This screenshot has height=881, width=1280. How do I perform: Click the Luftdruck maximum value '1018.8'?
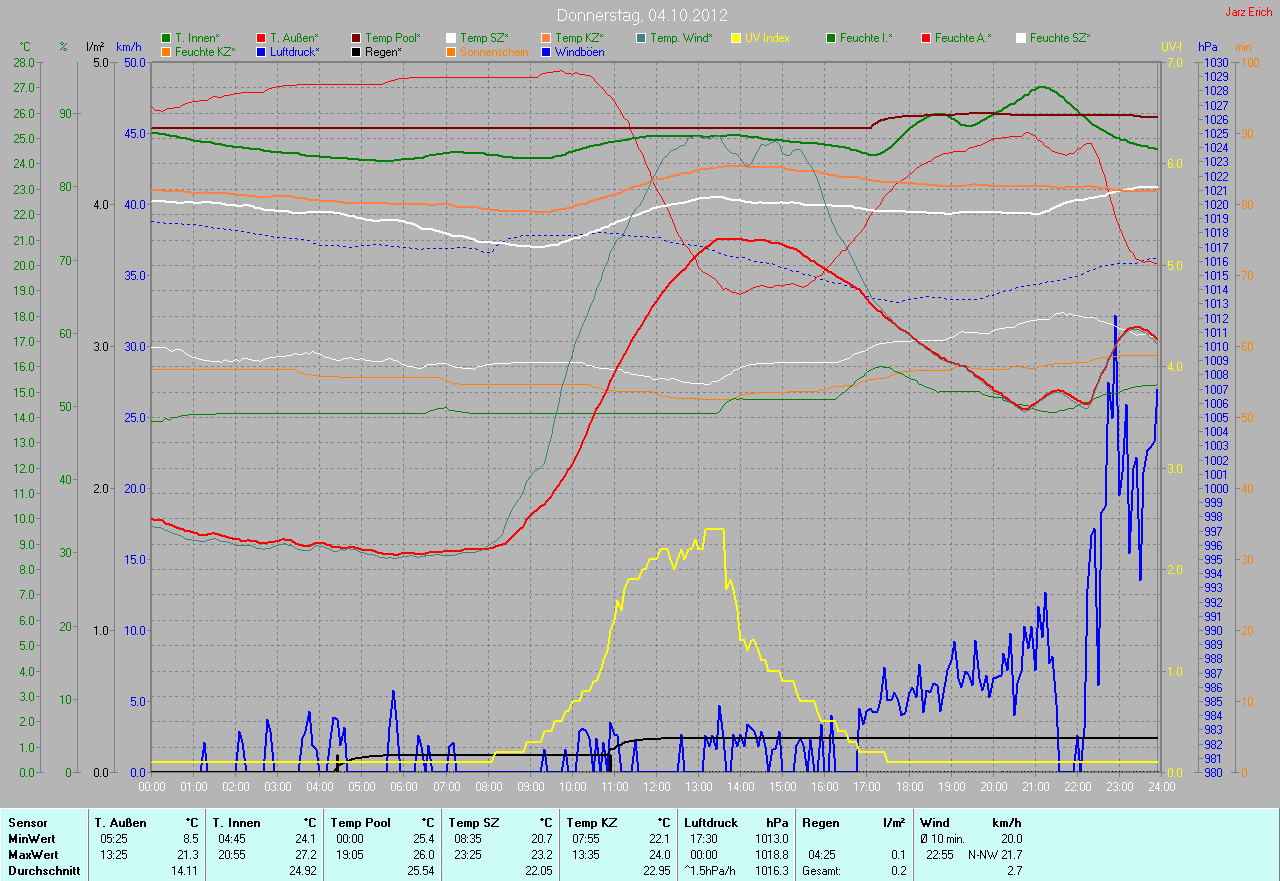click(771, 855)
